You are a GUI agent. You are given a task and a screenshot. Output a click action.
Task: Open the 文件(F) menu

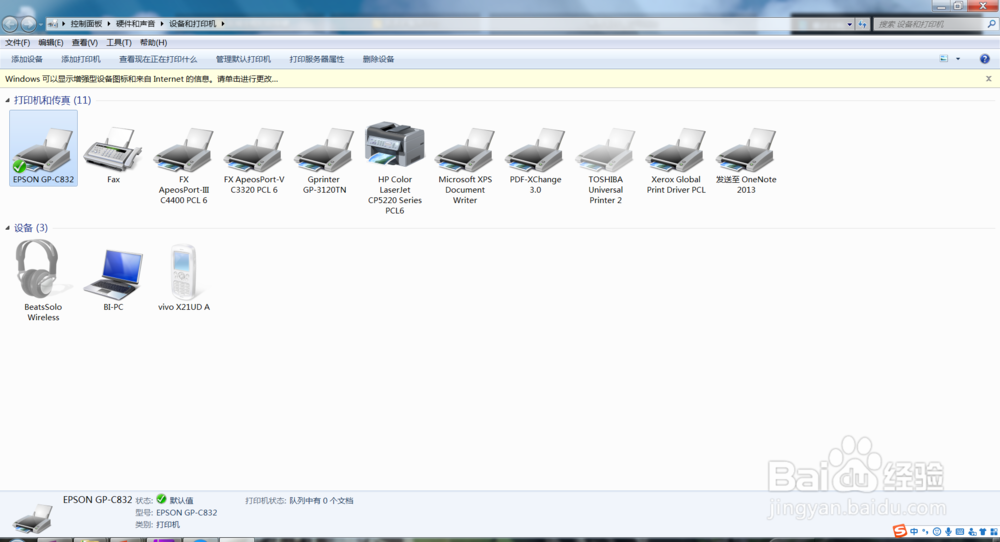[17, 43]
